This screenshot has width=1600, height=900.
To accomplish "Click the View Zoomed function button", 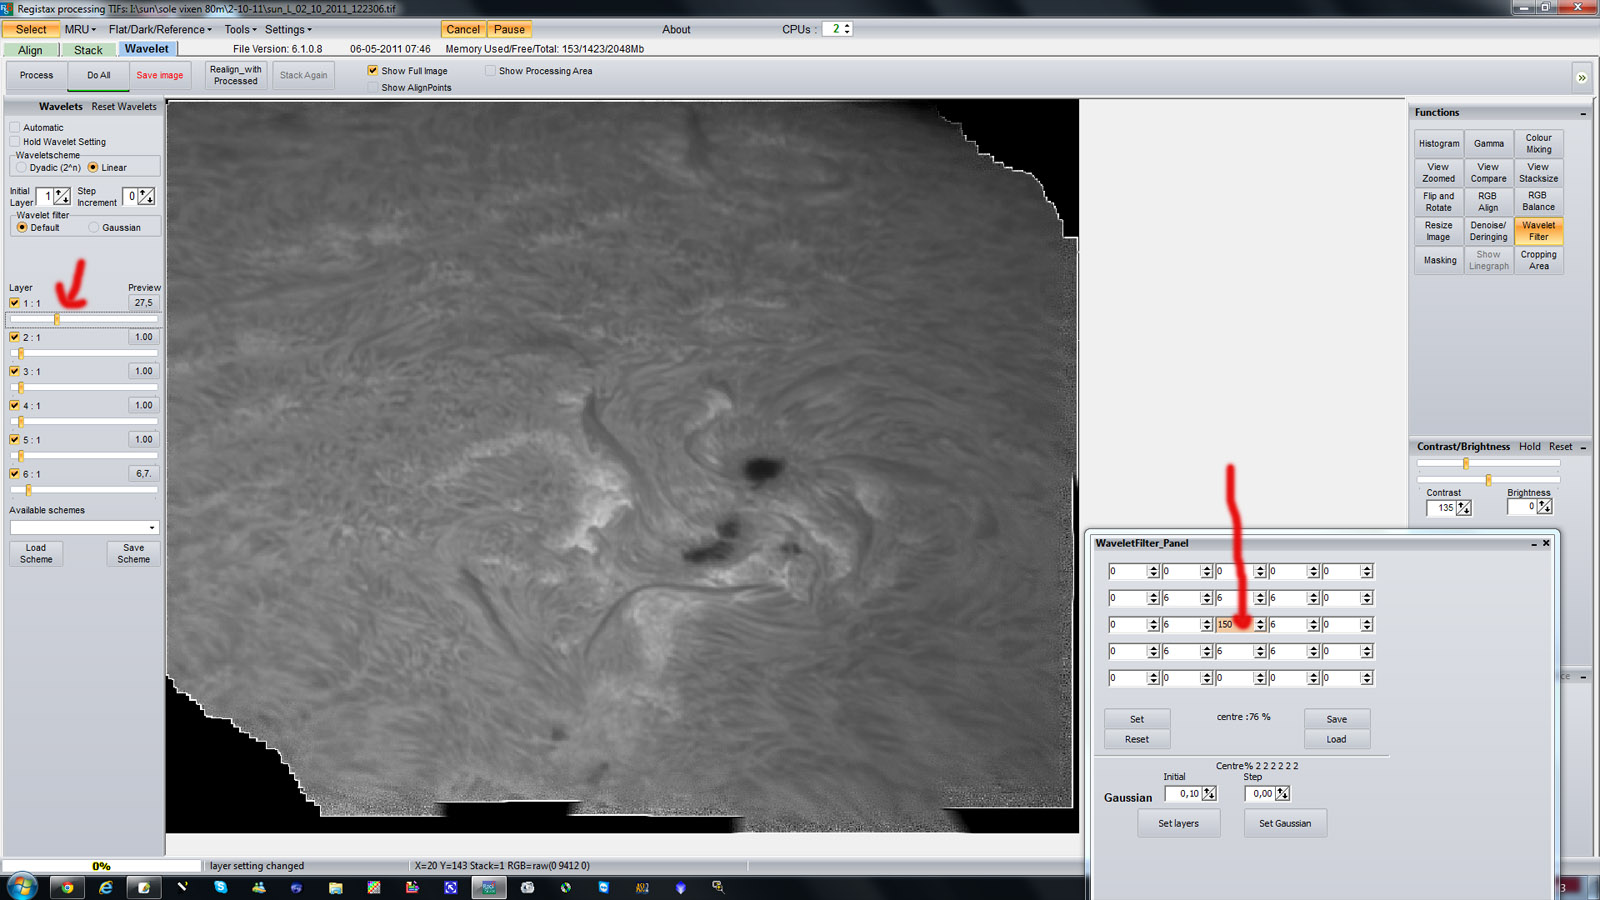I will point(1439,173).
